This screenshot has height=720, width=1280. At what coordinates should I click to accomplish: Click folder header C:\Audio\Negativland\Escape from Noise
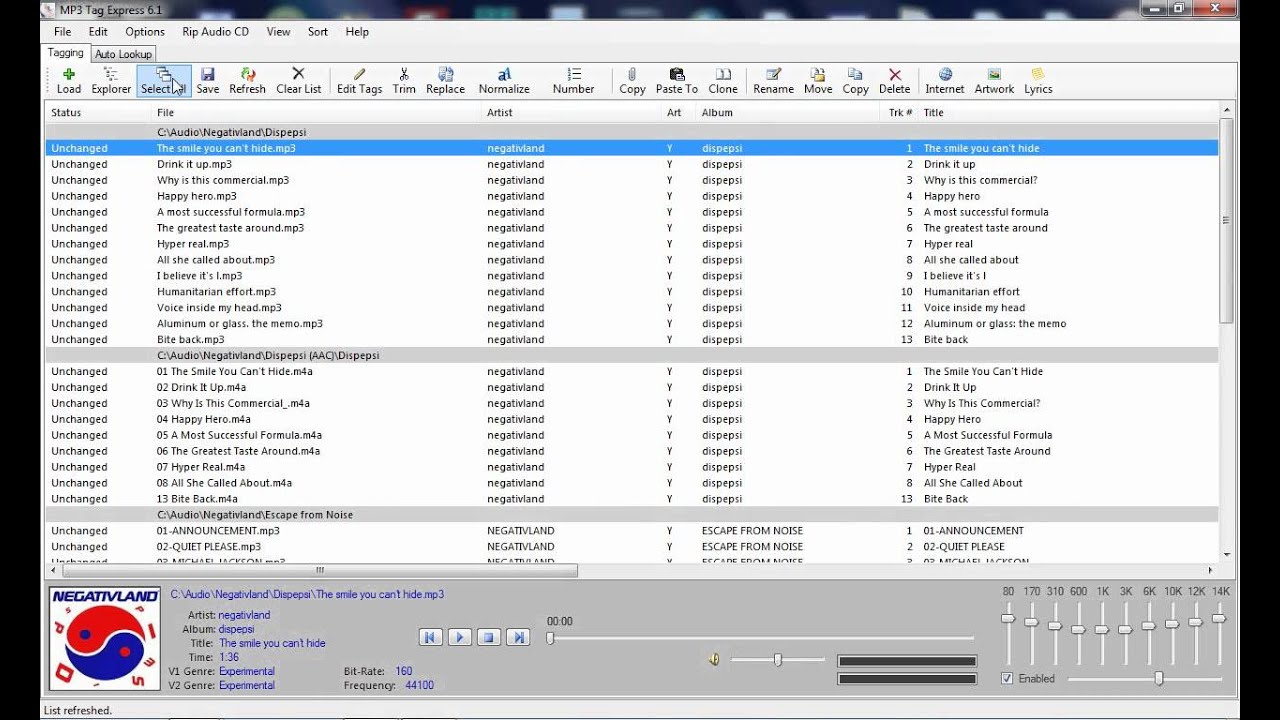coord(632,515)
